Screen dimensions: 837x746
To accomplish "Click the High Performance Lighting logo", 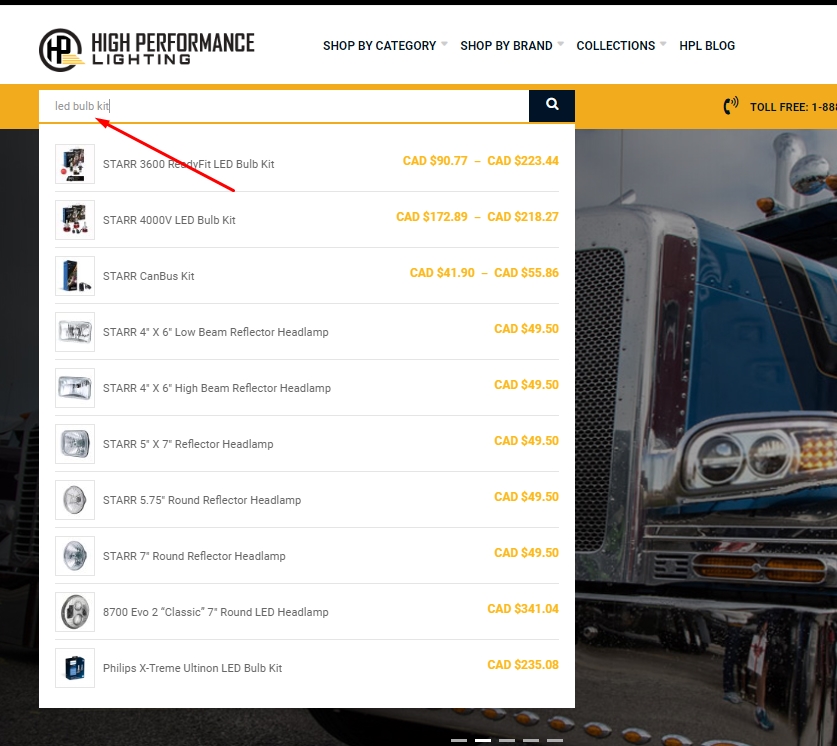I will pos(147,48).
